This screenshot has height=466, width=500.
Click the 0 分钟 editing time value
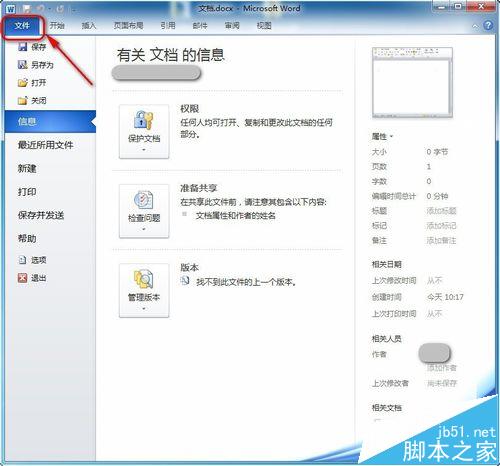click(437, 196)
